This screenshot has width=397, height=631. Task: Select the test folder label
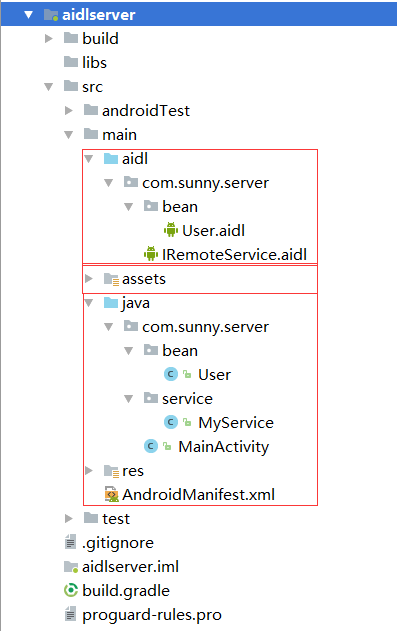pyautogui.click(x=116, y=519)
